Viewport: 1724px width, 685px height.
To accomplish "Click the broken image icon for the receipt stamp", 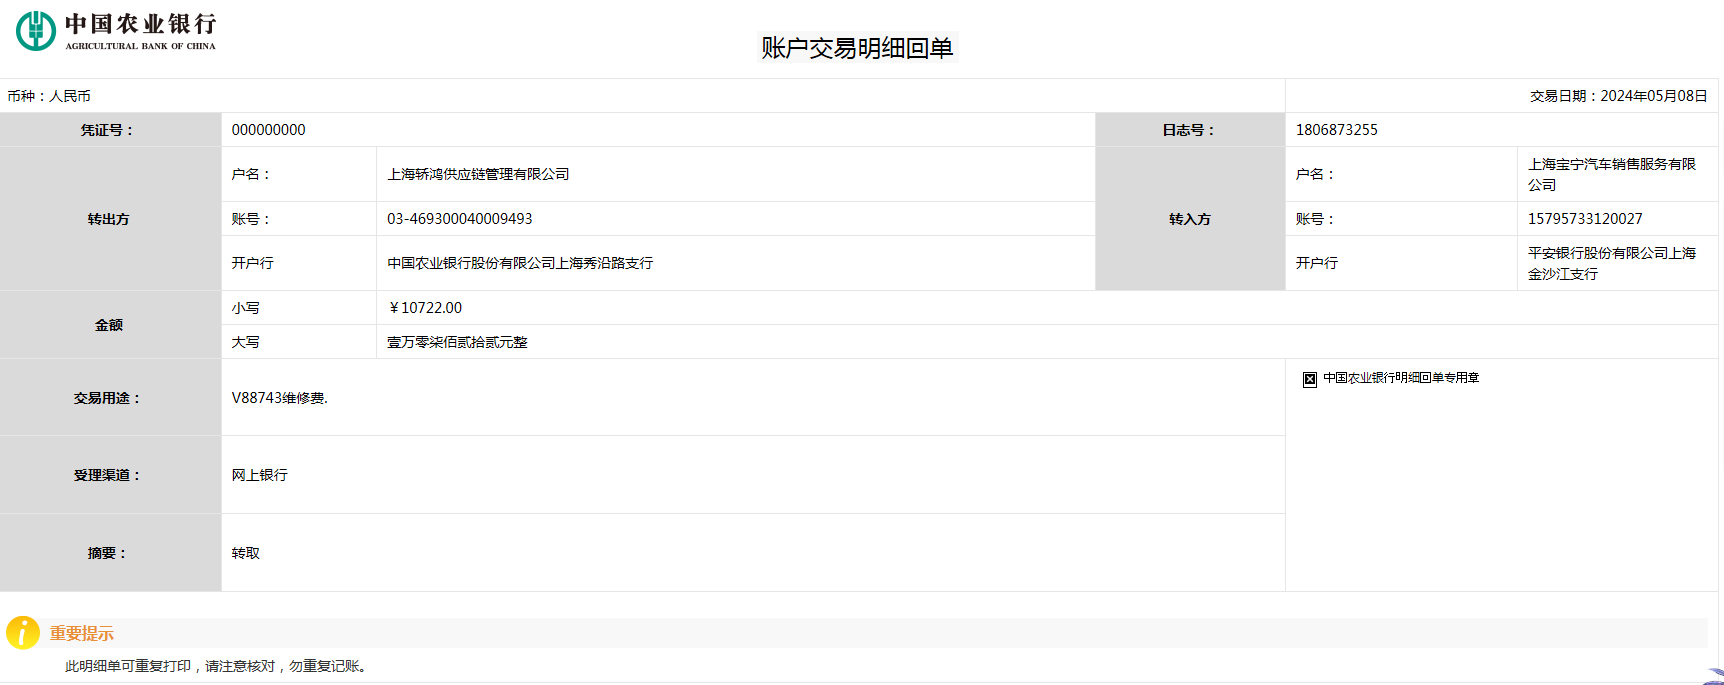I will tap(1309, 379).
